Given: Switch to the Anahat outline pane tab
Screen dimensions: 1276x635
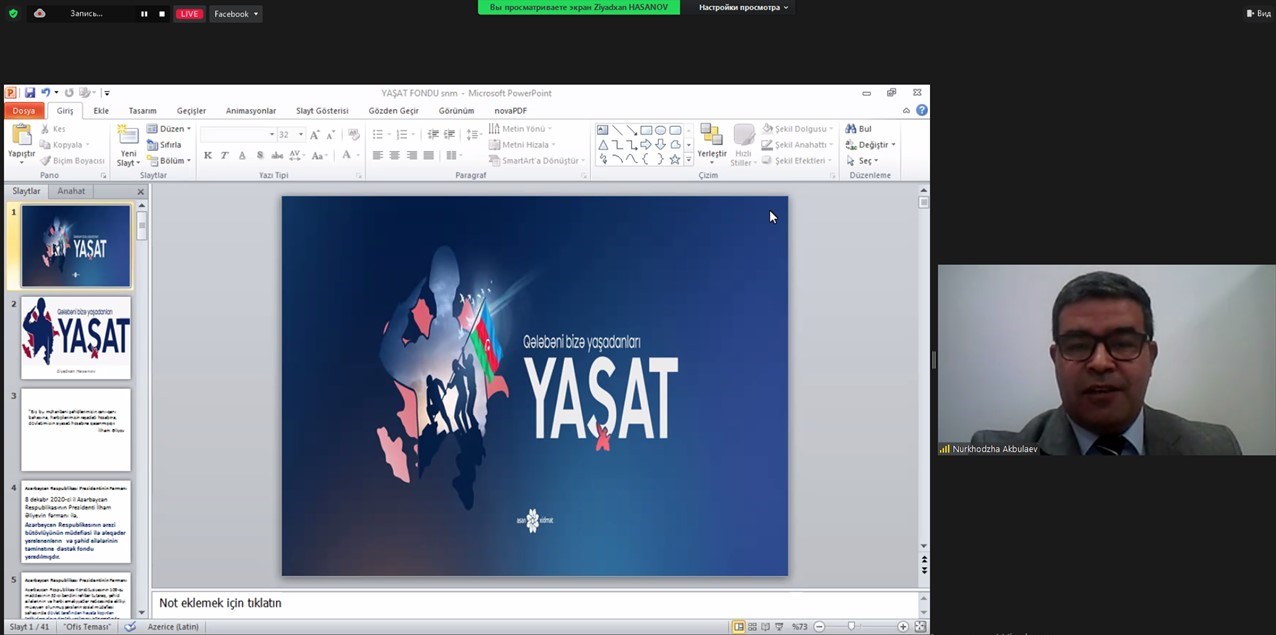Looking at the screenshot, I should 71,191.
